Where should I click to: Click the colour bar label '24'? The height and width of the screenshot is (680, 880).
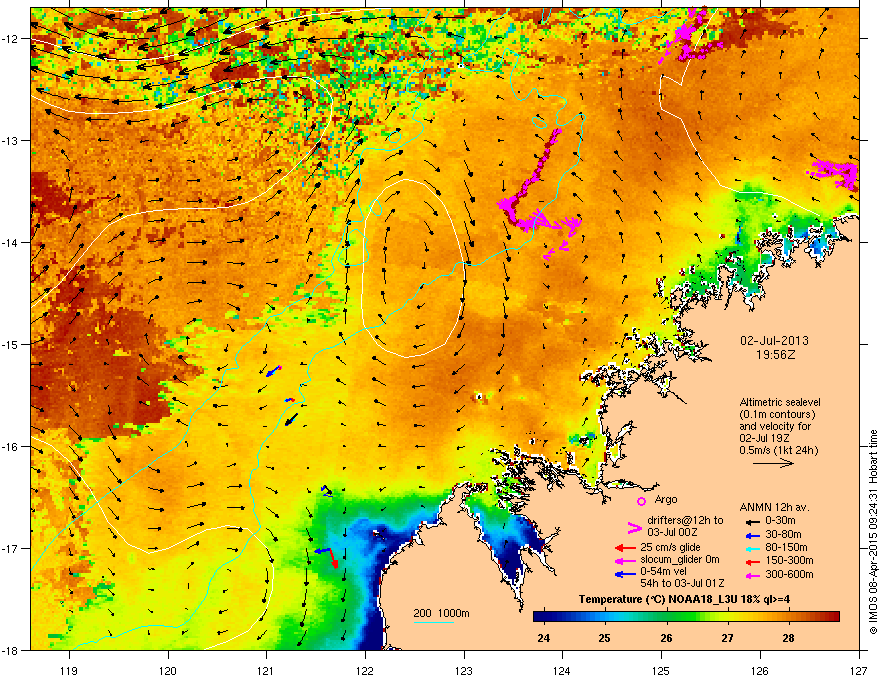543,638
